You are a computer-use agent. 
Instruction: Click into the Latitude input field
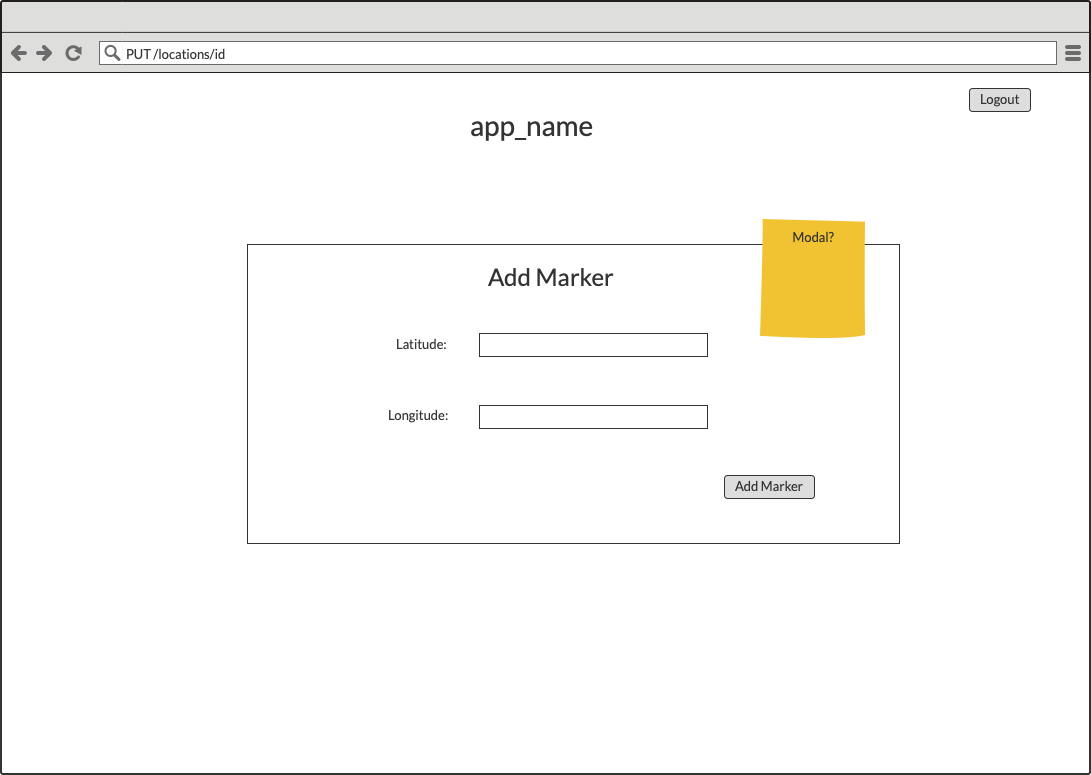593,345
